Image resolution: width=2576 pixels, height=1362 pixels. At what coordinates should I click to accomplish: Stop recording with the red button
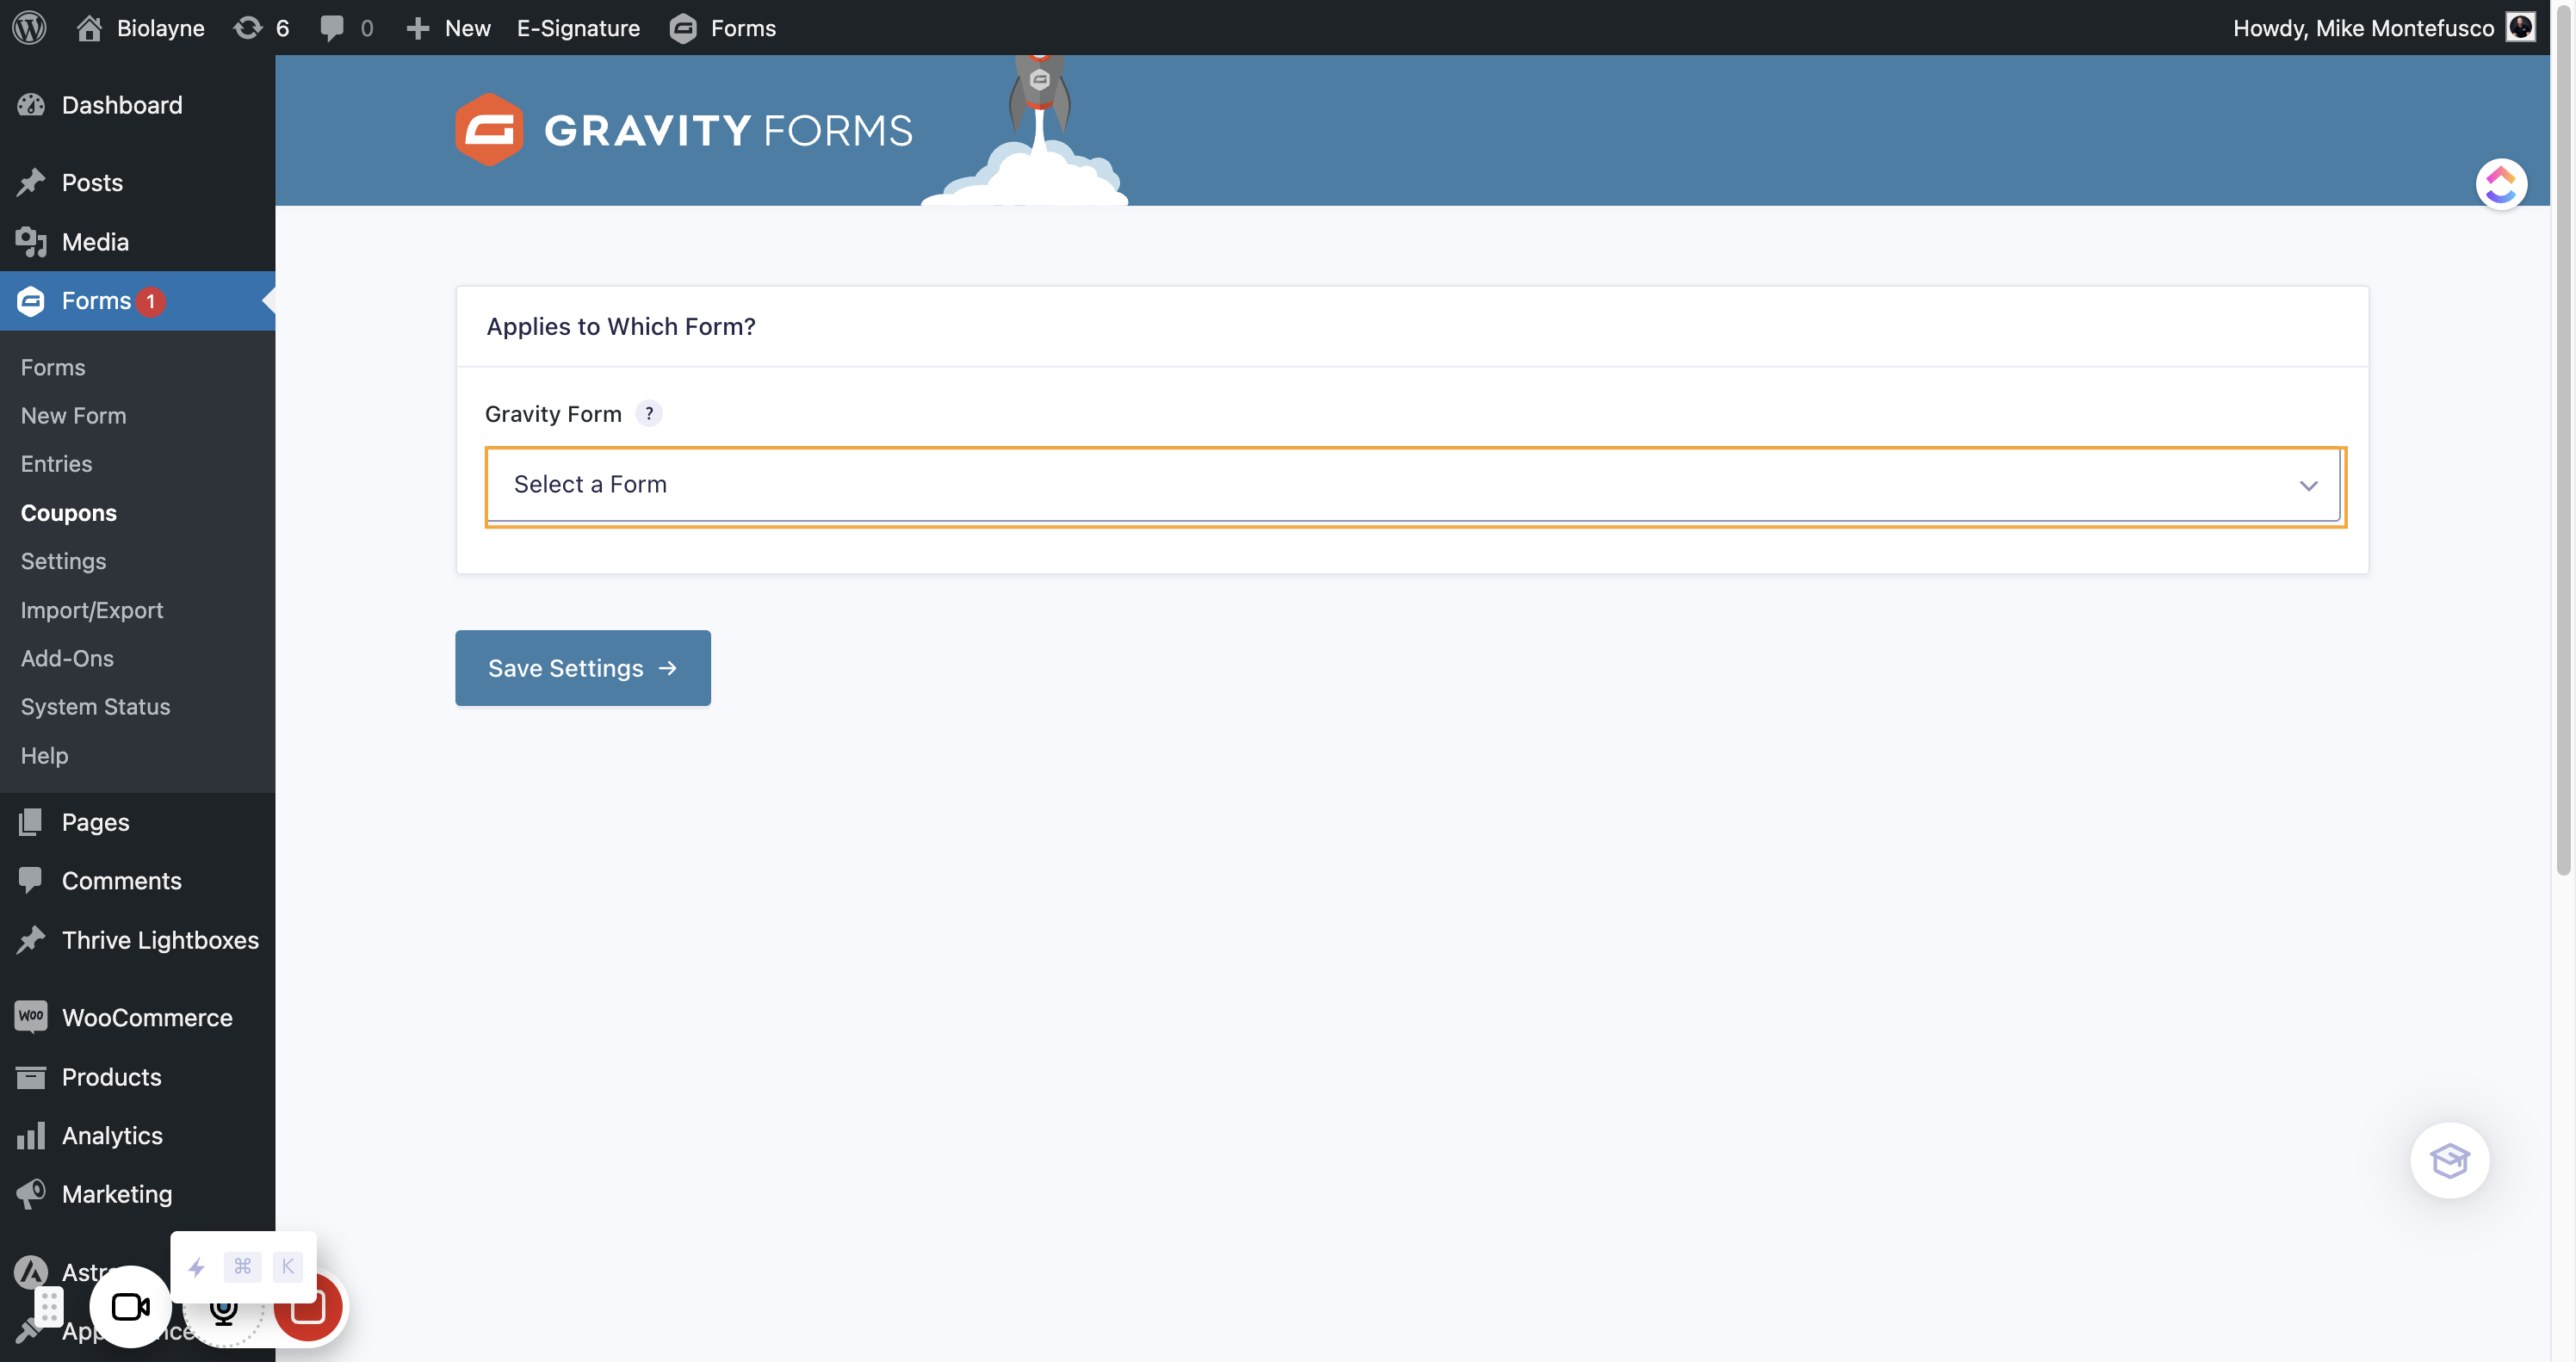pyautogui.click(x=309, y=1306)
